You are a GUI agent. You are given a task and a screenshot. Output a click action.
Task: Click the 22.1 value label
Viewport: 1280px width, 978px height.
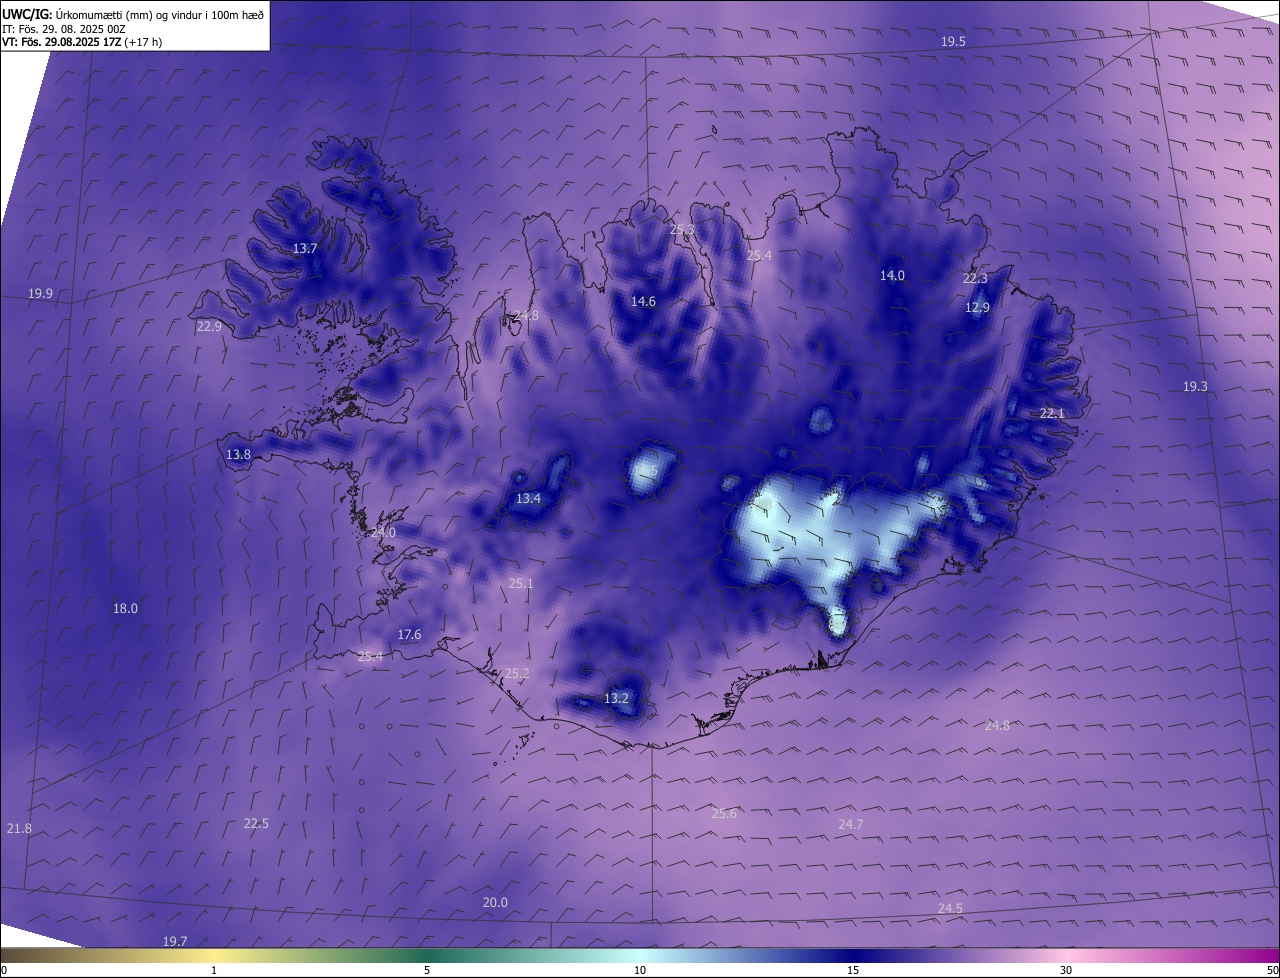click(x=1052, y=413)
